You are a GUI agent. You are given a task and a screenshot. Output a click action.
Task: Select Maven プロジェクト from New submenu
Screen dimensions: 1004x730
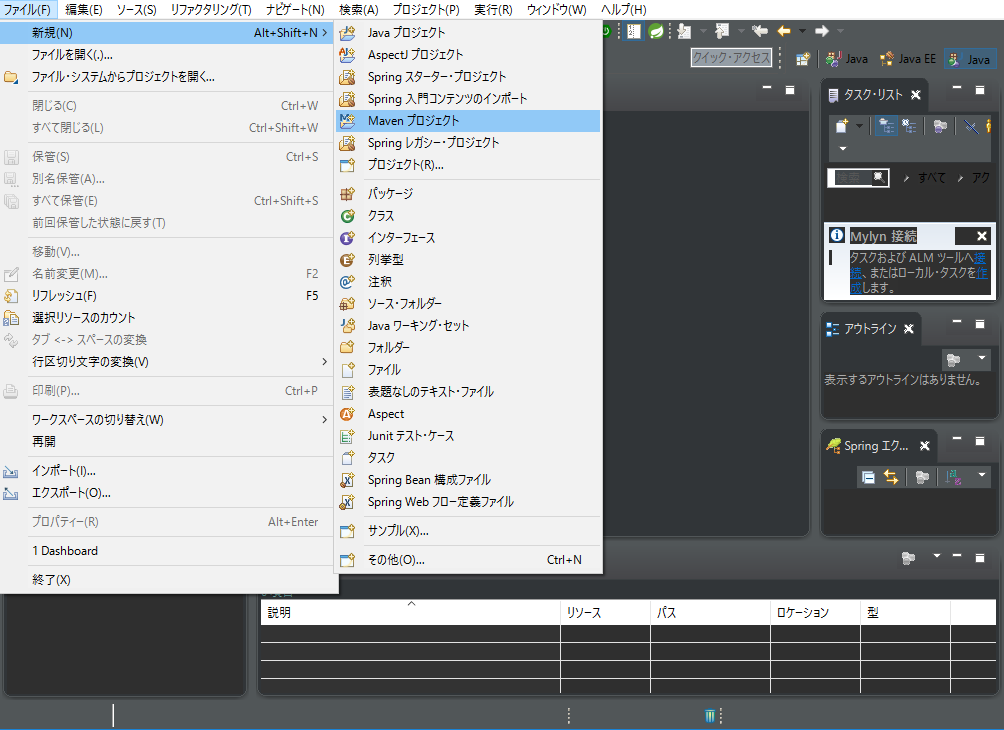(468, 120)
